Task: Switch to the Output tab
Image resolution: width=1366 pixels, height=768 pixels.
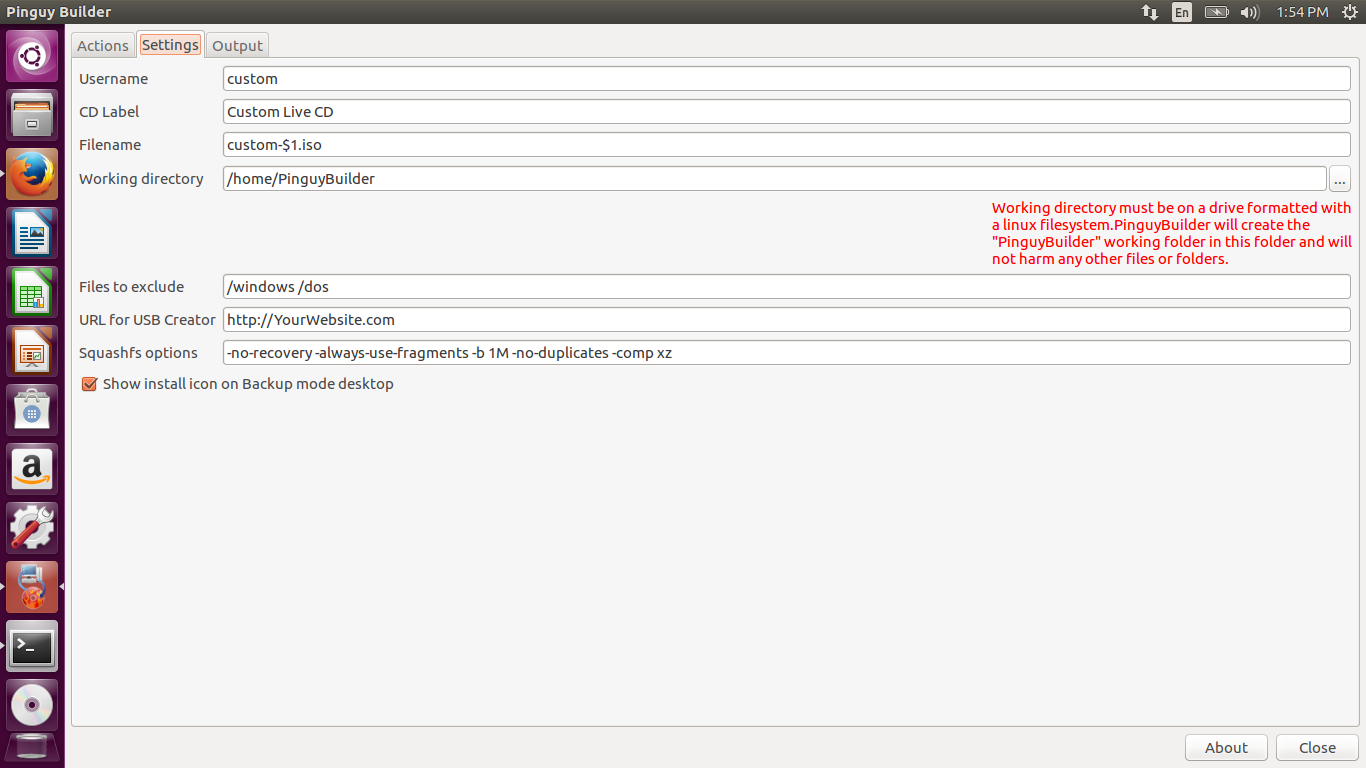Action: 237,46
